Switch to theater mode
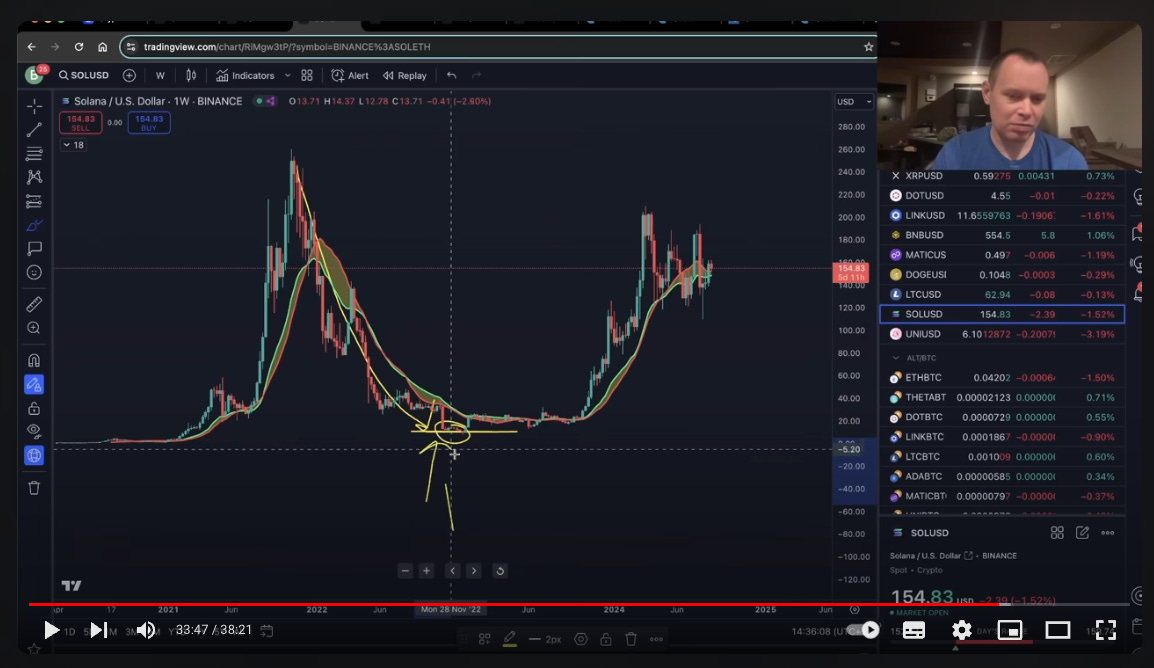The height and width of the screenshot is (668, 1154). coord(1058,630)
